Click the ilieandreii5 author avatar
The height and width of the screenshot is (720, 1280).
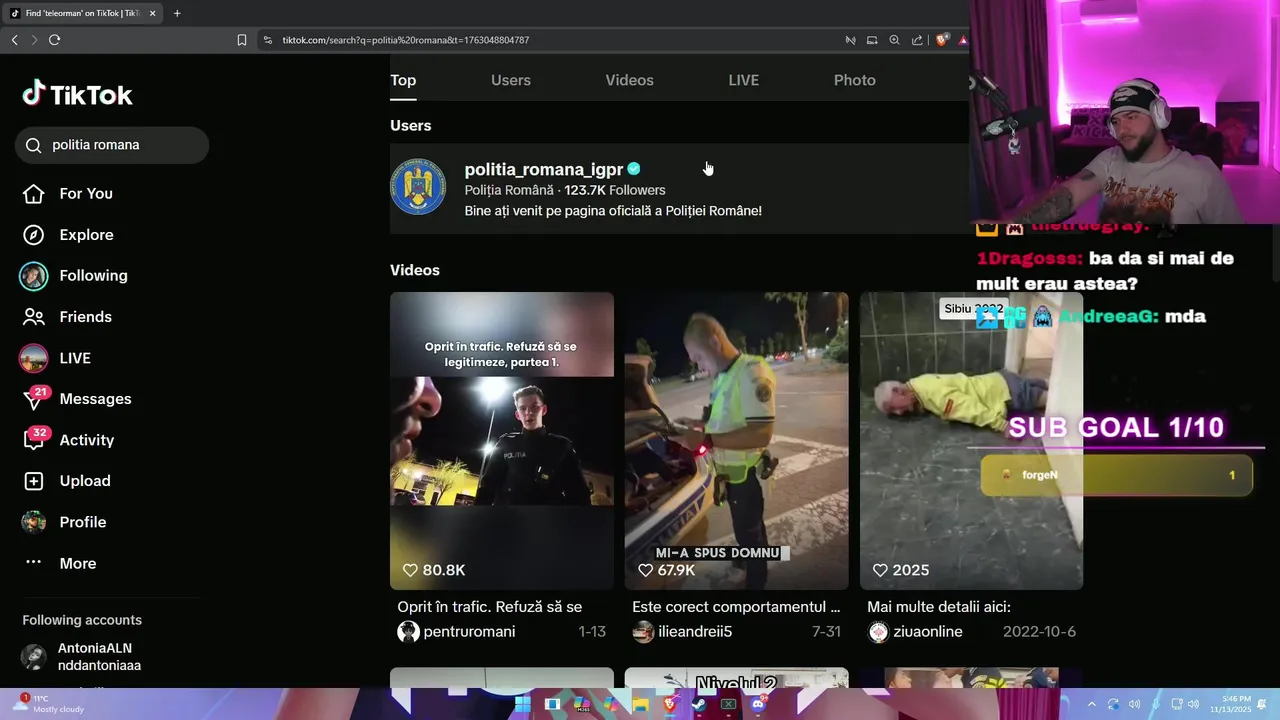pyautogui.click(x=643, y=631)
